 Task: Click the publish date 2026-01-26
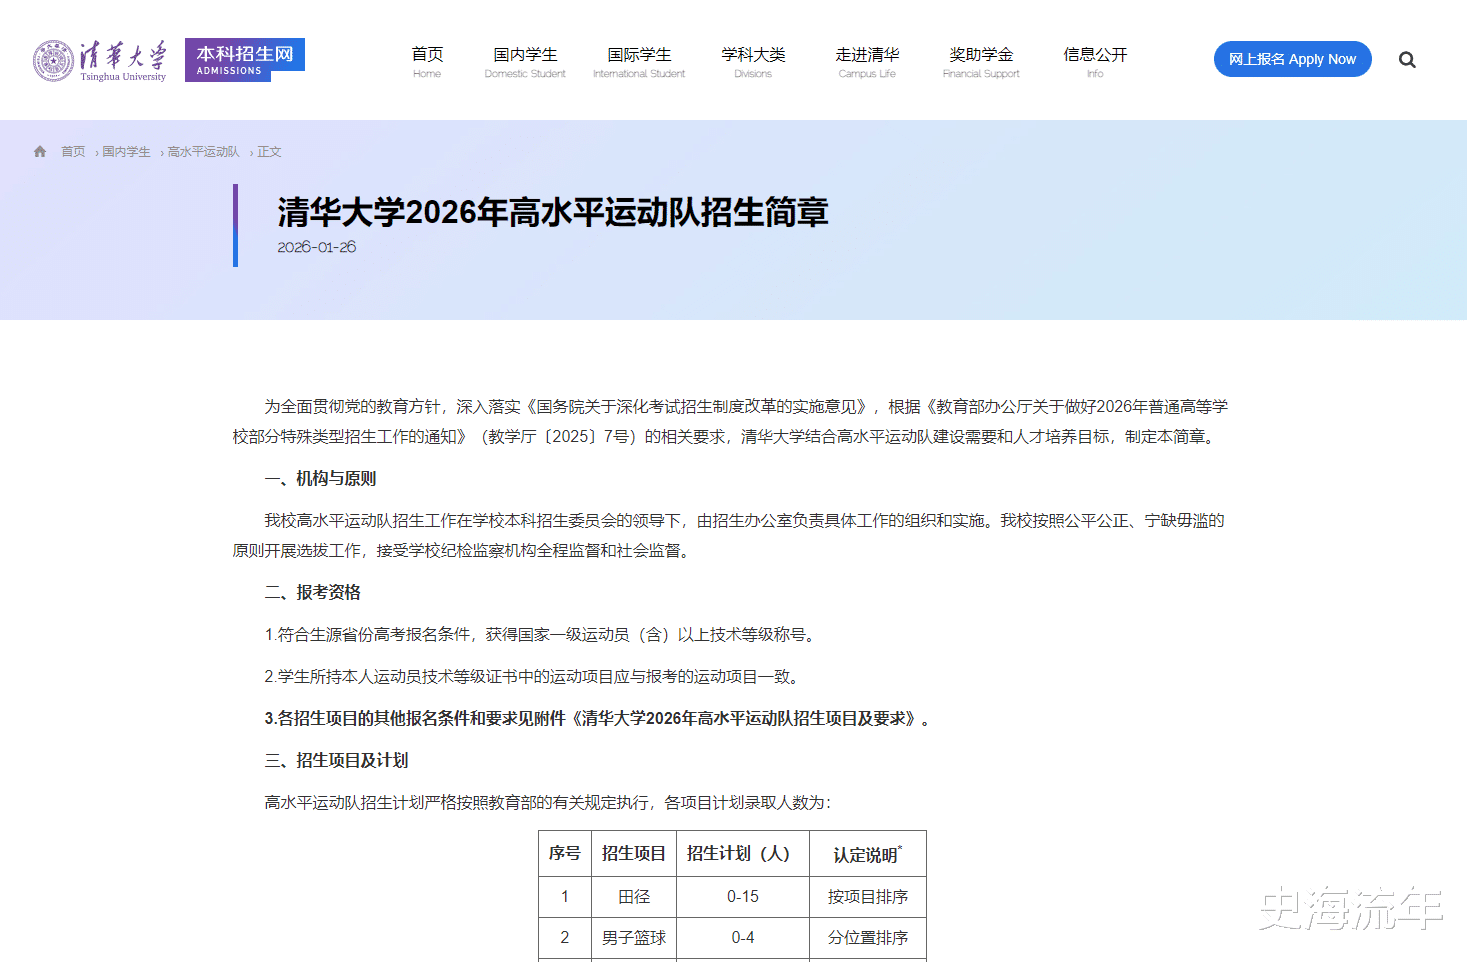[316, 247]
